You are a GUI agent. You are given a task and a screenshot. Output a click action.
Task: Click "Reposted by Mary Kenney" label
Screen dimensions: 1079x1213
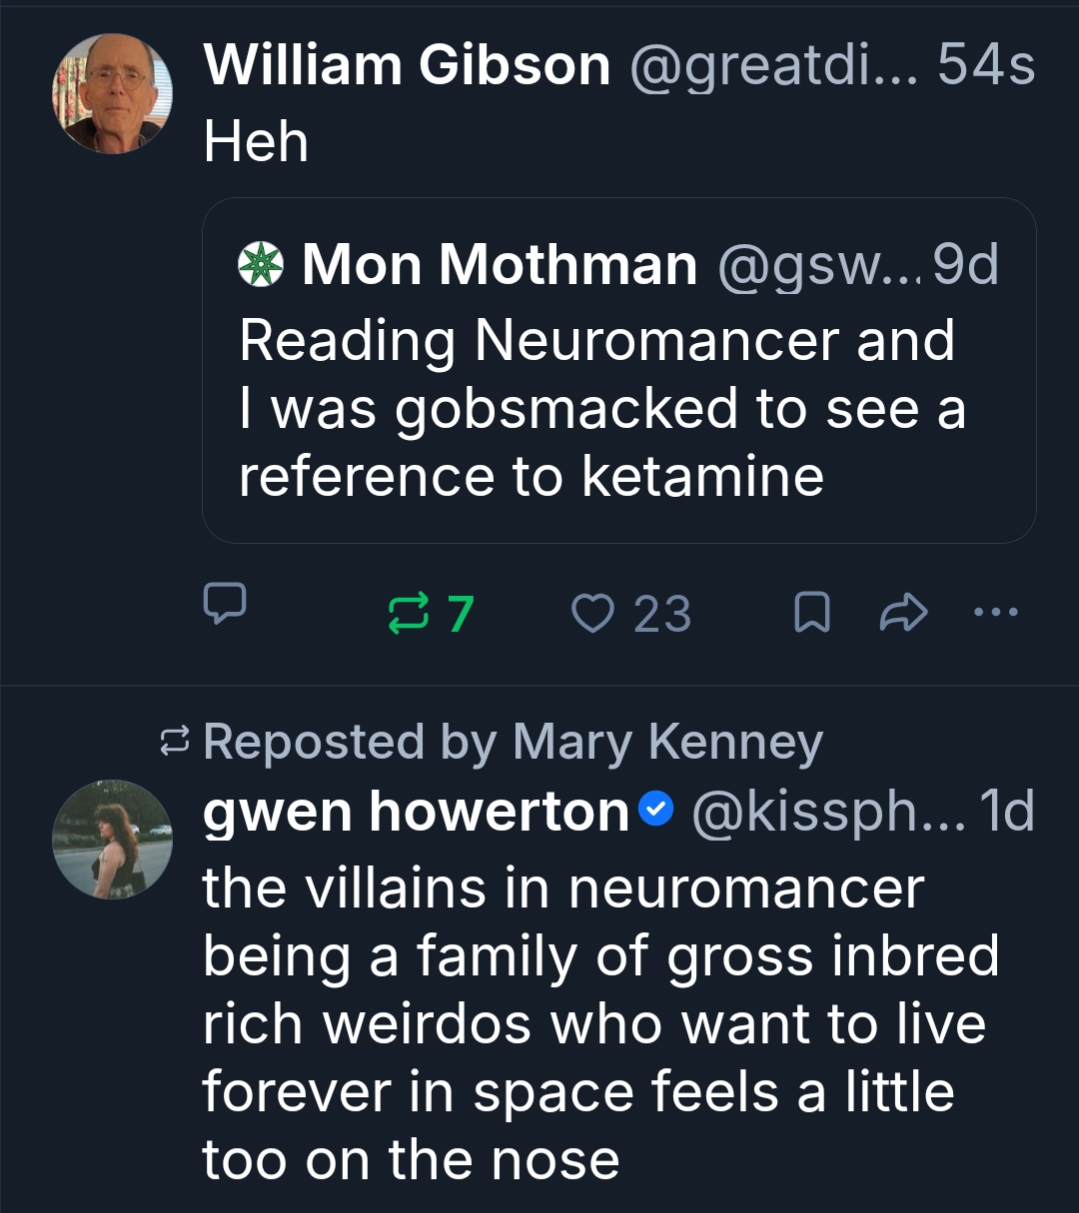512,742
